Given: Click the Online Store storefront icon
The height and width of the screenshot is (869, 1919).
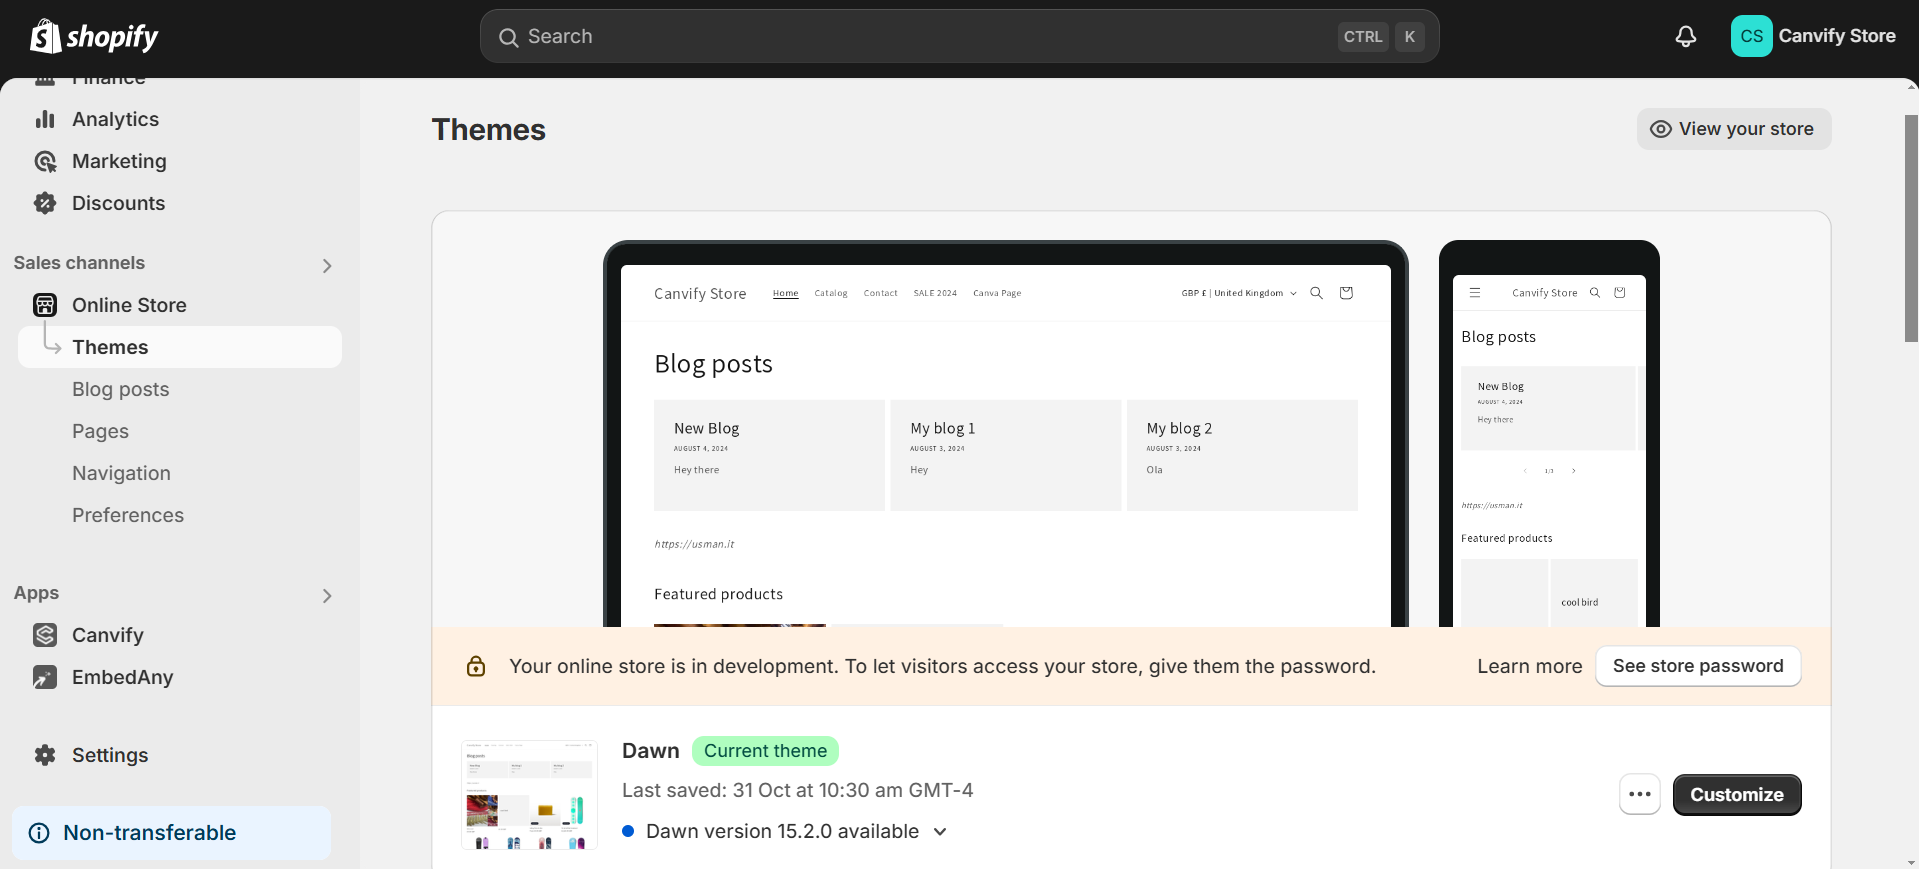Looking at the screenshot, I should click(x=45, y=305).
